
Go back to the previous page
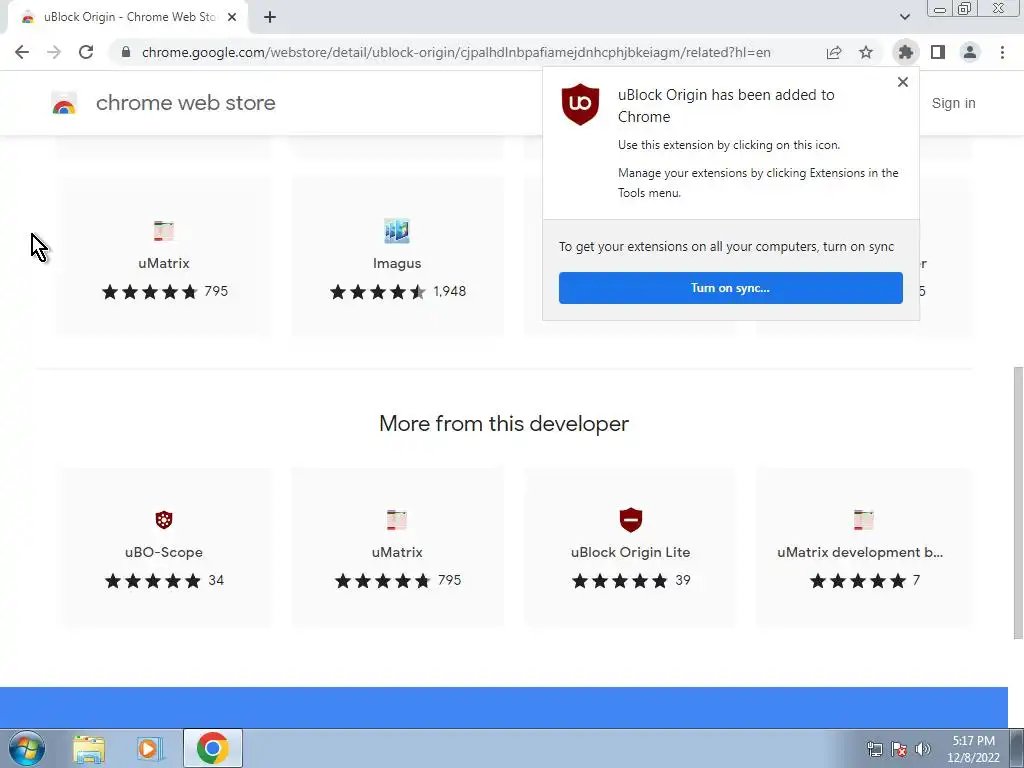coord(22,52)
